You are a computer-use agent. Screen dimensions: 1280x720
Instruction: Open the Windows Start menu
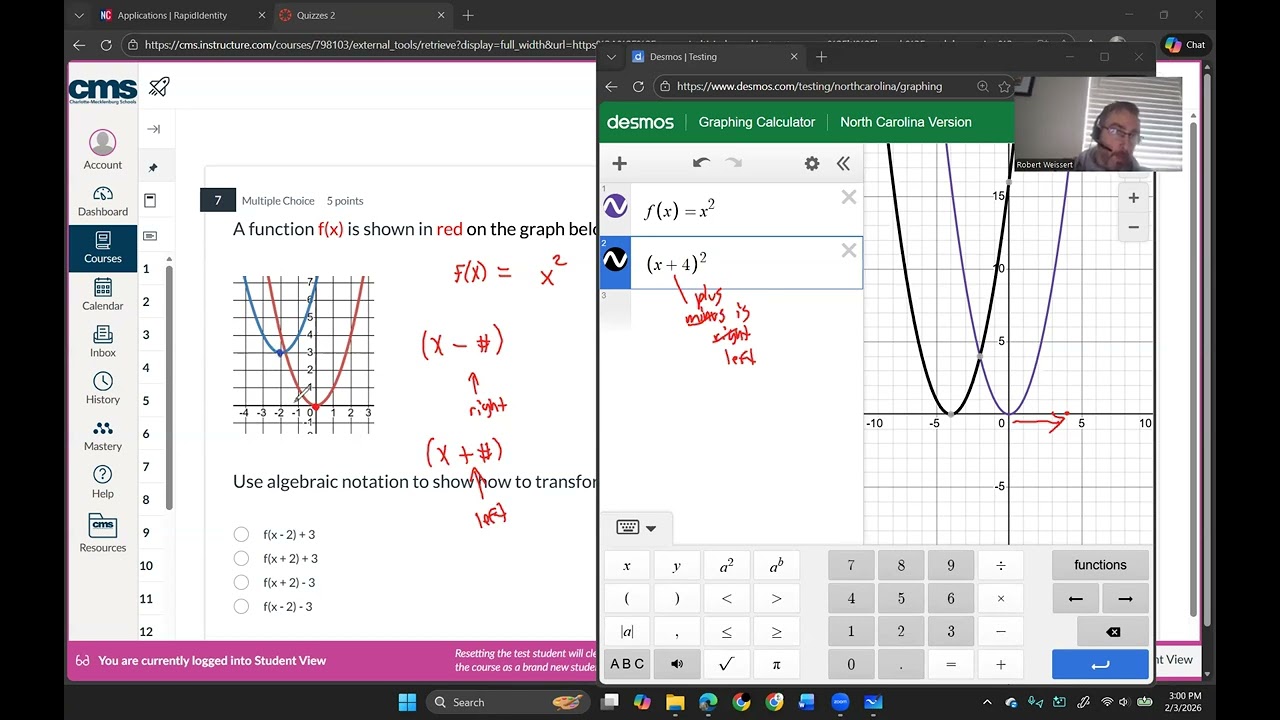tap(407, 702)
